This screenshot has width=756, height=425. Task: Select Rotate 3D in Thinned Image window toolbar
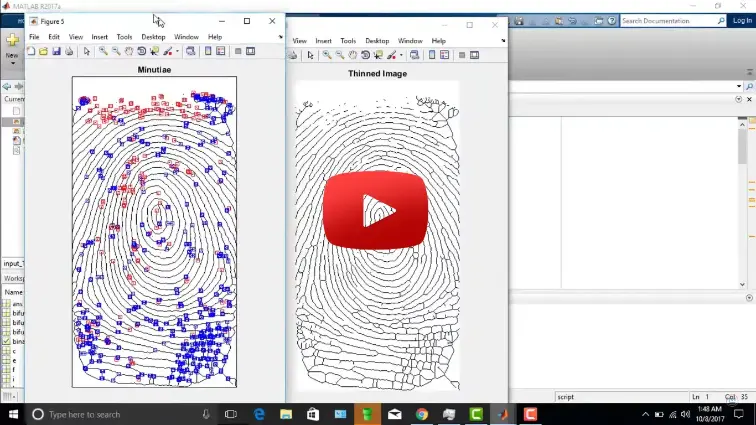pos(365,55)
